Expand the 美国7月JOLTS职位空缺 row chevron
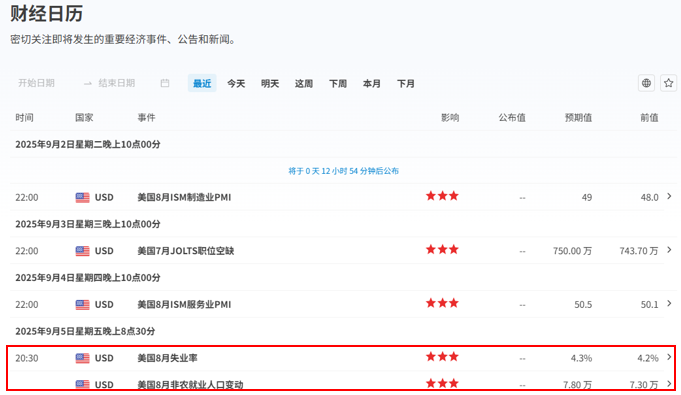The height and width of the screenshot is (395, 681). tap(669, 250)
